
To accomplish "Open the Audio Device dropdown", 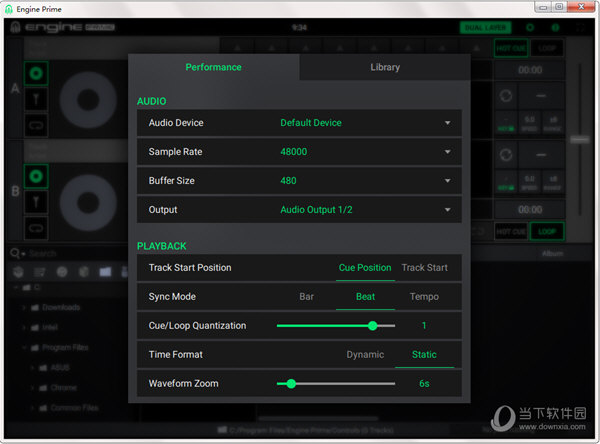I will 447,123.
